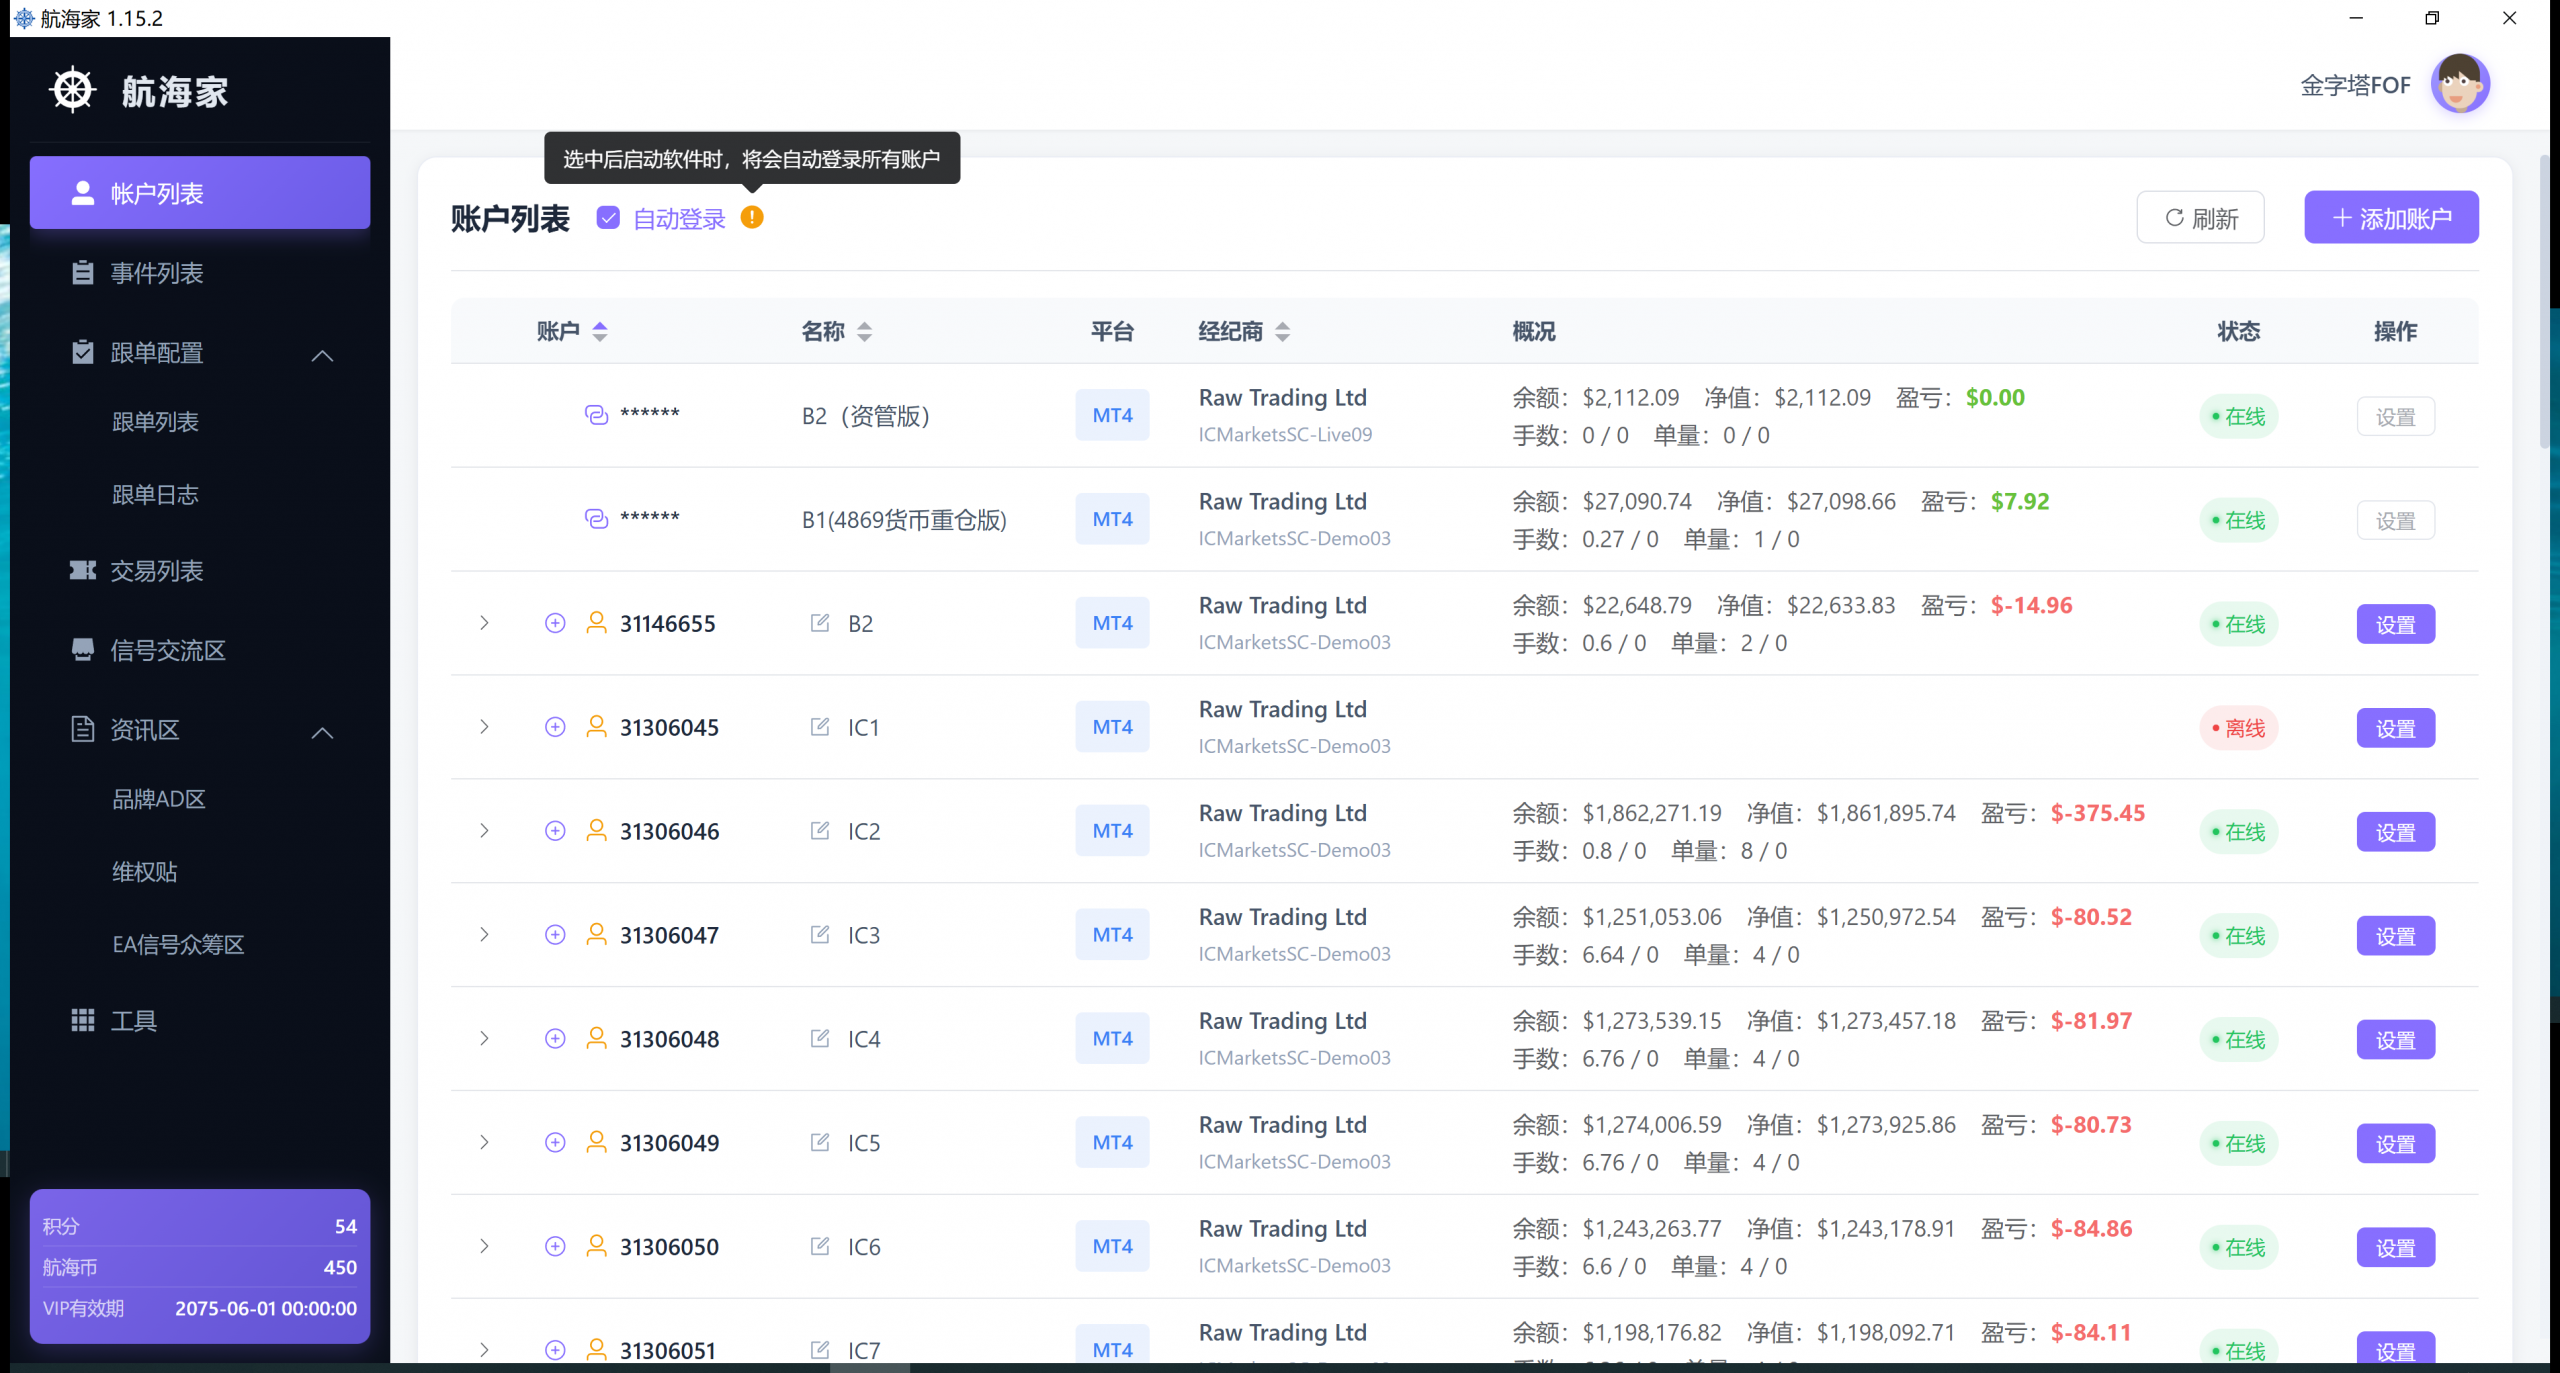This screenshot has width=2560, height=1373.
Task: Click the user avatar at top right
Action: pos(2459,85)
